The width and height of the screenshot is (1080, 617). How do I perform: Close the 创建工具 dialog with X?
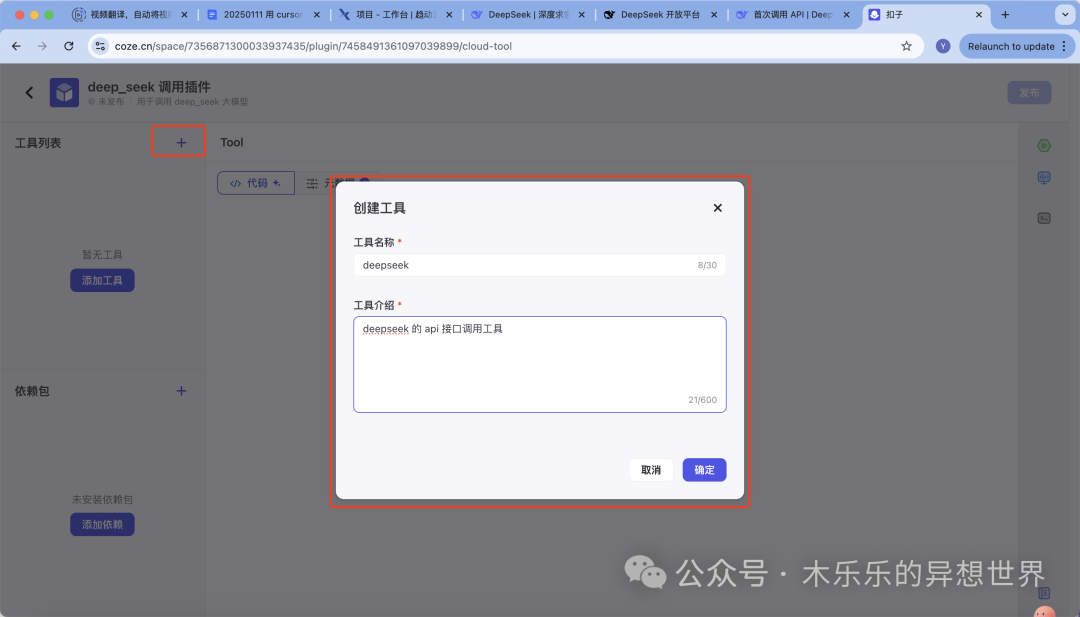[717, 208]
